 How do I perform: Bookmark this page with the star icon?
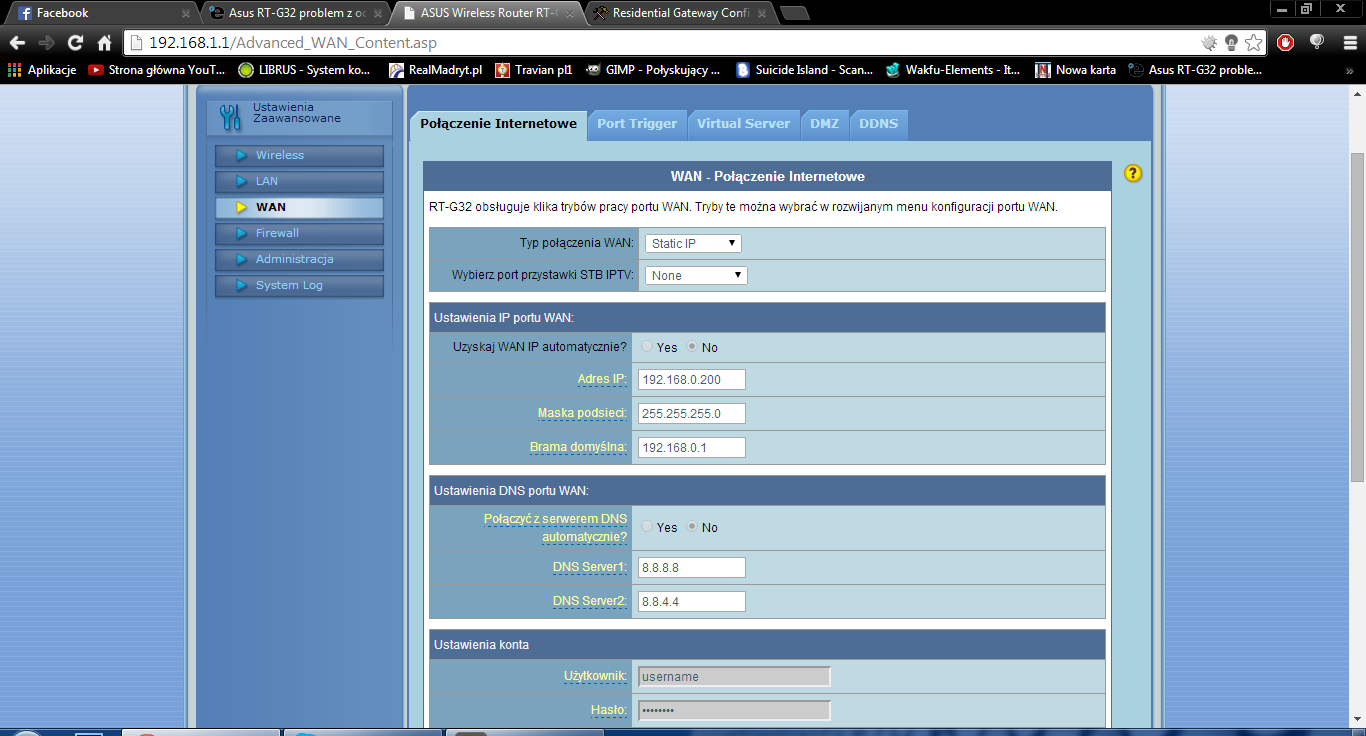tap(1253, 43)
